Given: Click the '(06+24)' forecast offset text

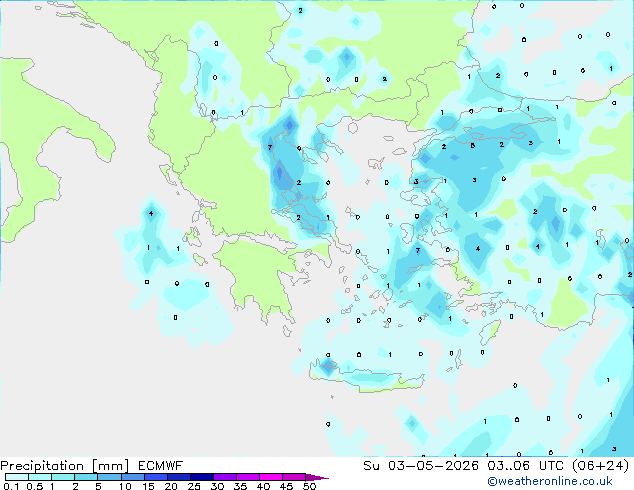Looking at the screenshot, I should [x=600, y=466].
